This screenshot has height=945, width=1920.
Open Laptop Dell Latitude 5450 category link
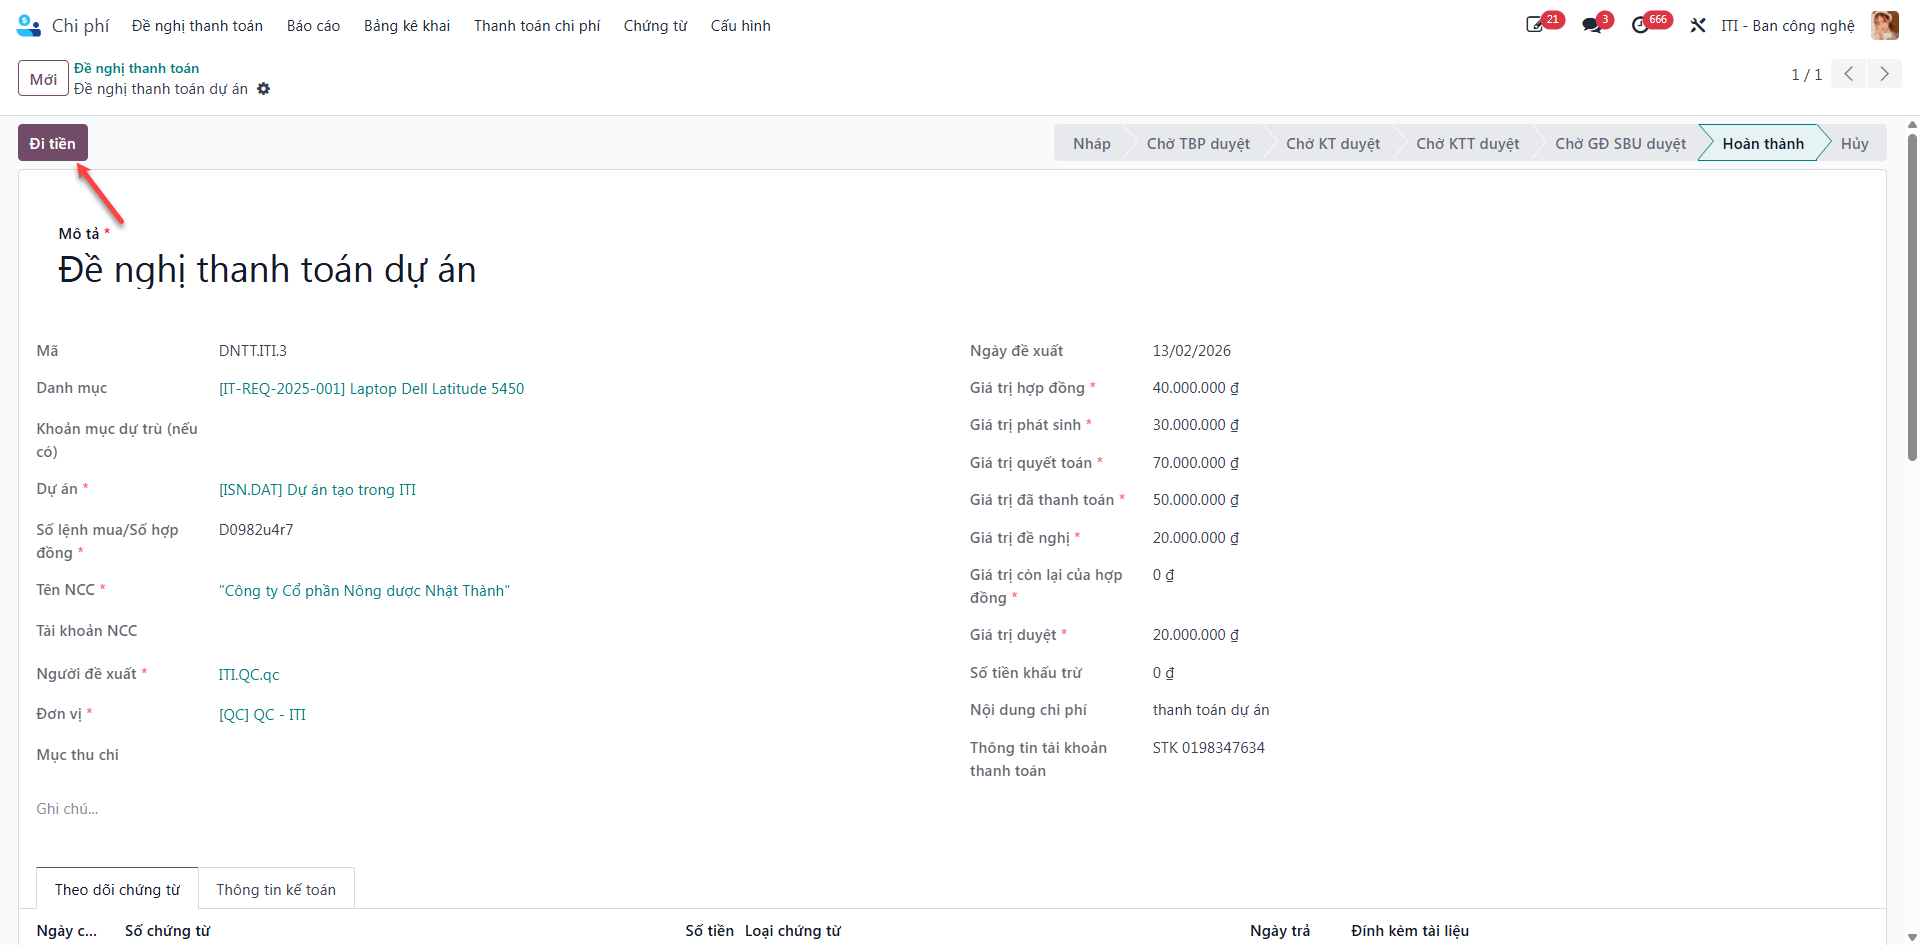[x=371, y=389]
